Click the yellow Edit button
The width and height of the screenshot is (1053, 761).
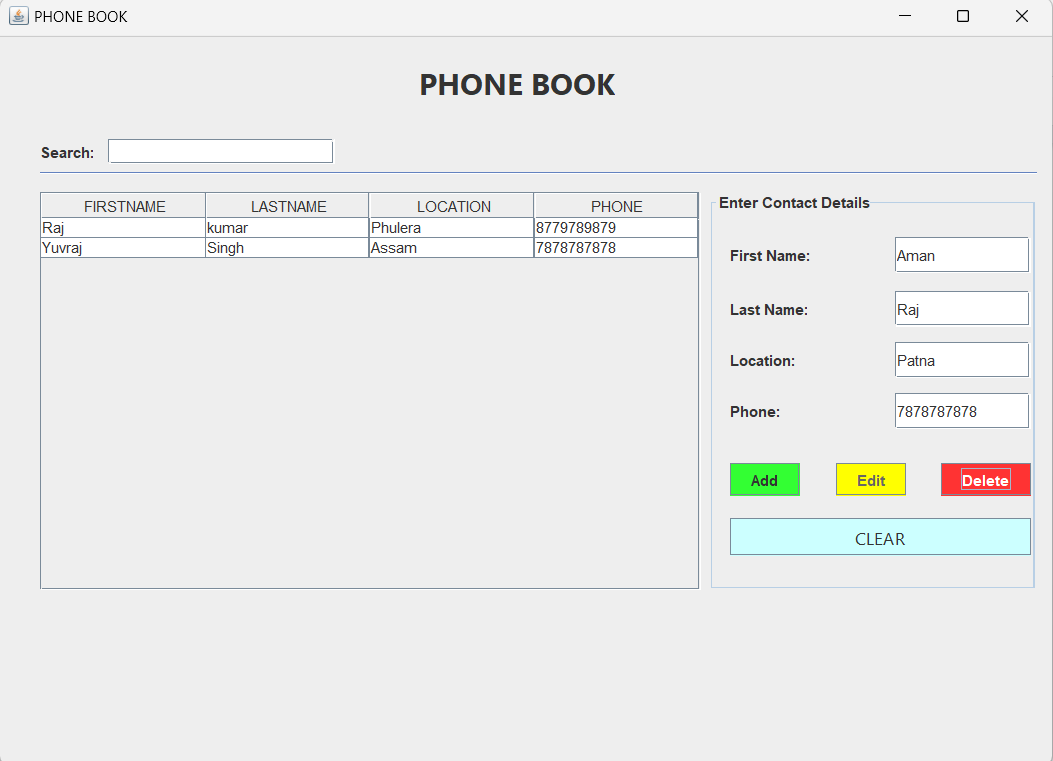click(x=870, y=480)
